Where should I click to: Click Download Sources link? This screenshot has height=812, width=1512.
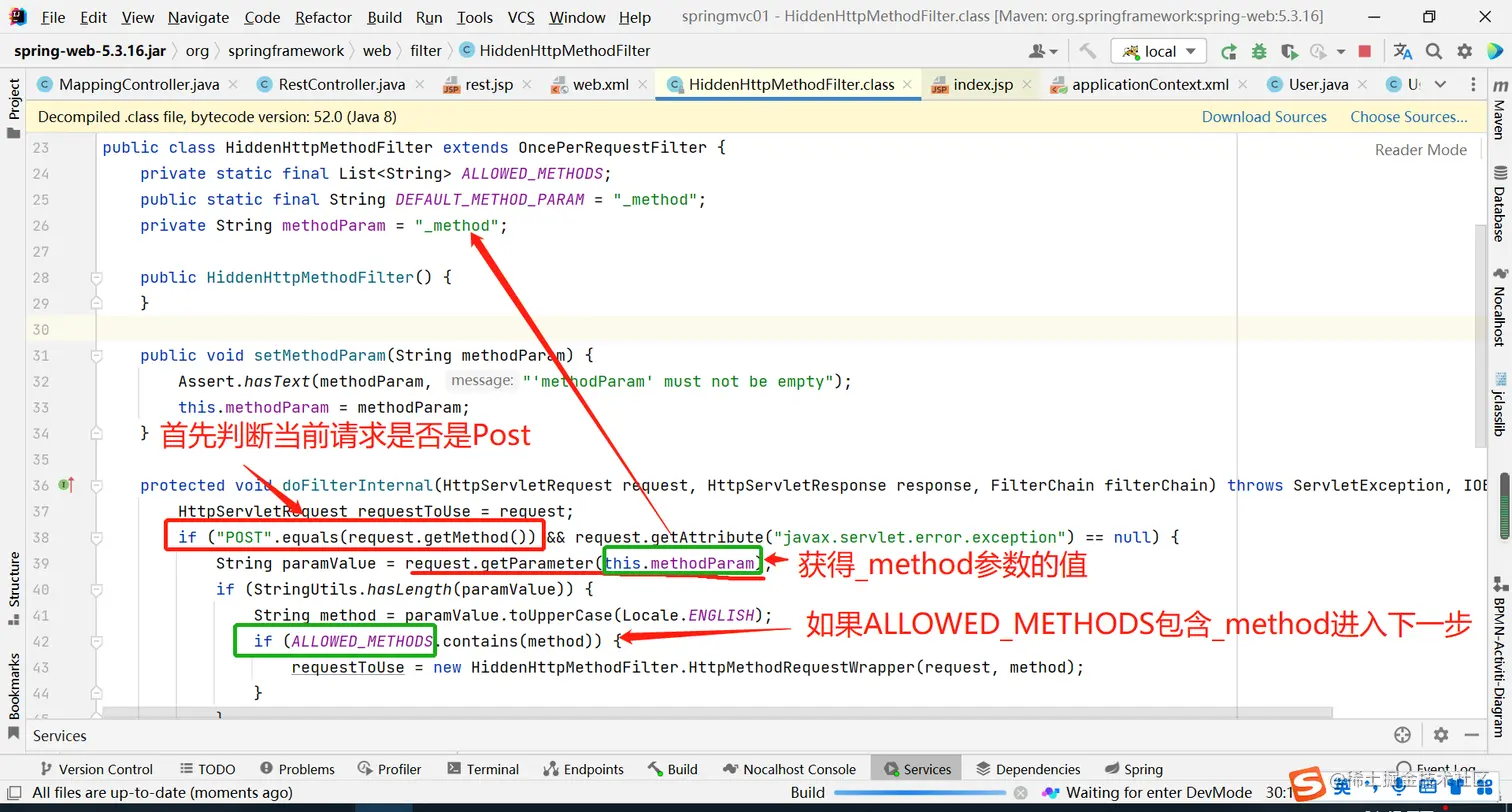click(x=1264, y=117)
